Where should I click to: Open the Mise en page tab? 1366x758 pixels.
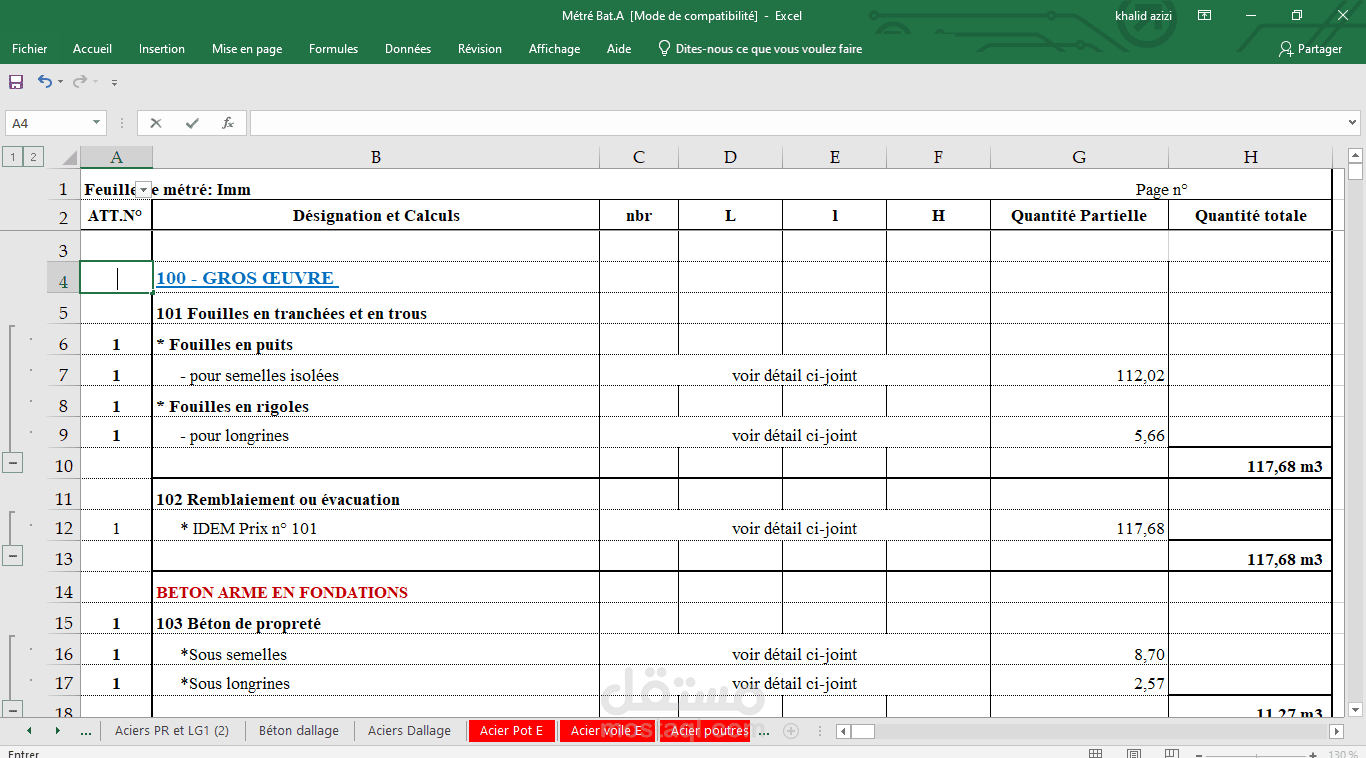247,49
